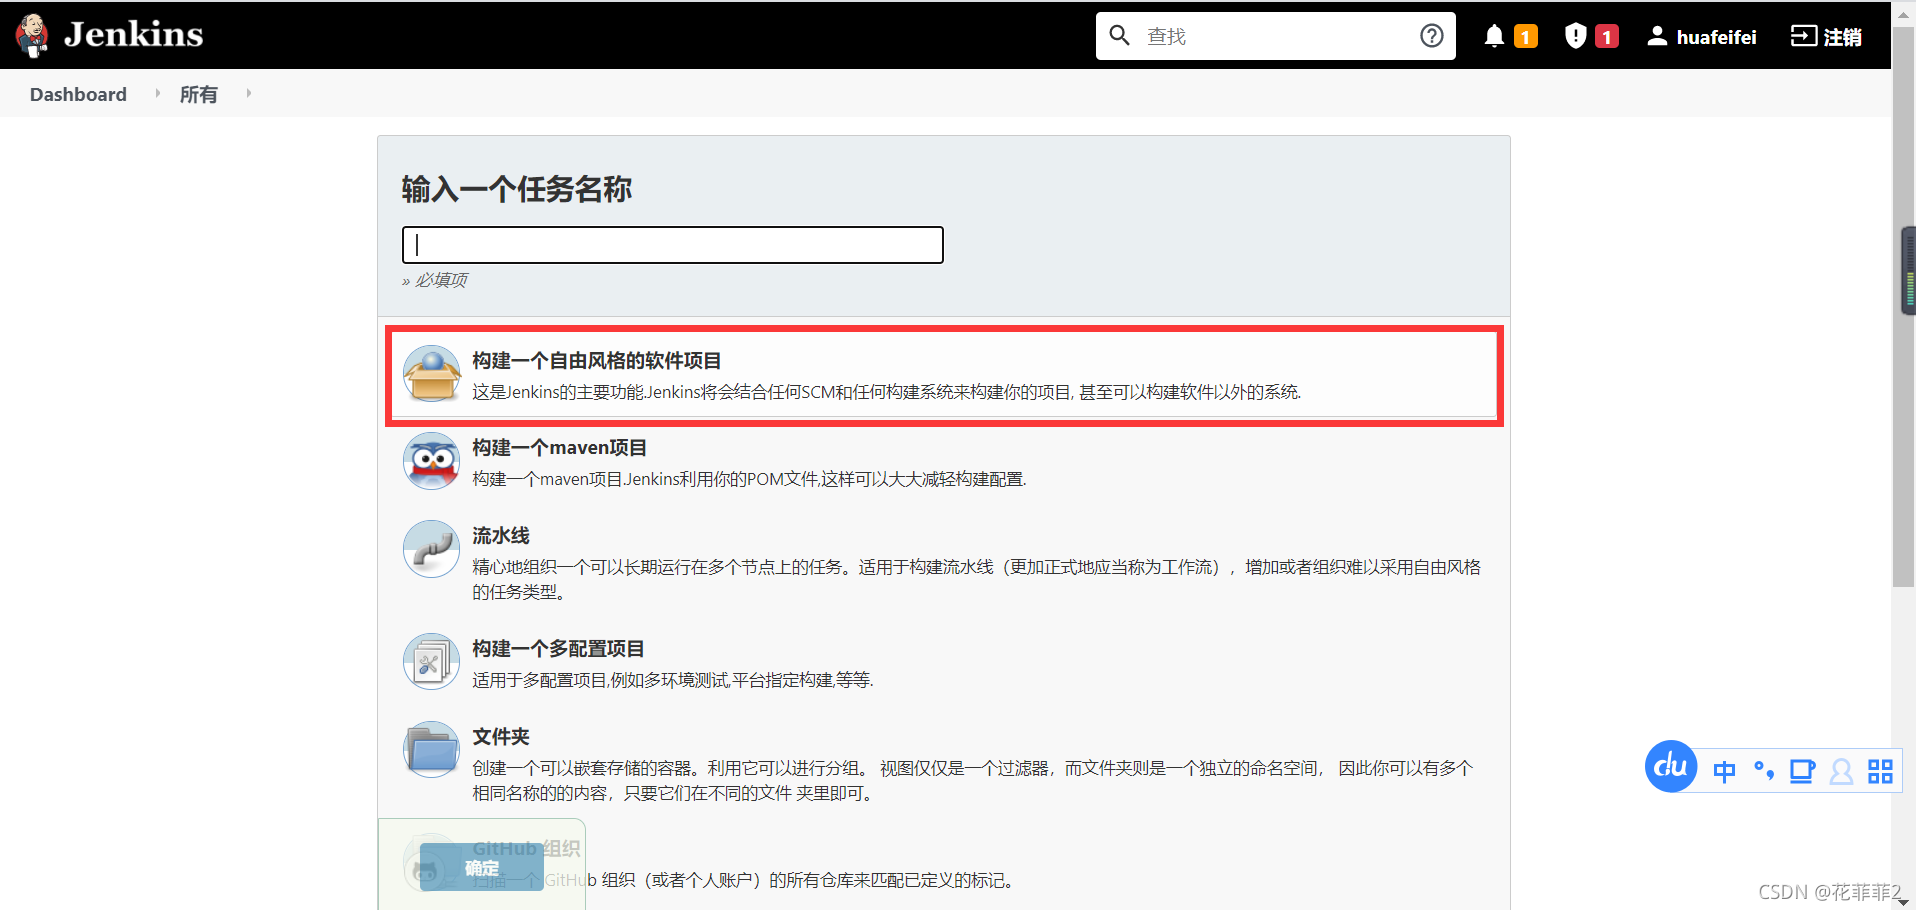Select 构建一个自由风格的软件项目 title

pyautogui.click(x=596, y=360)
